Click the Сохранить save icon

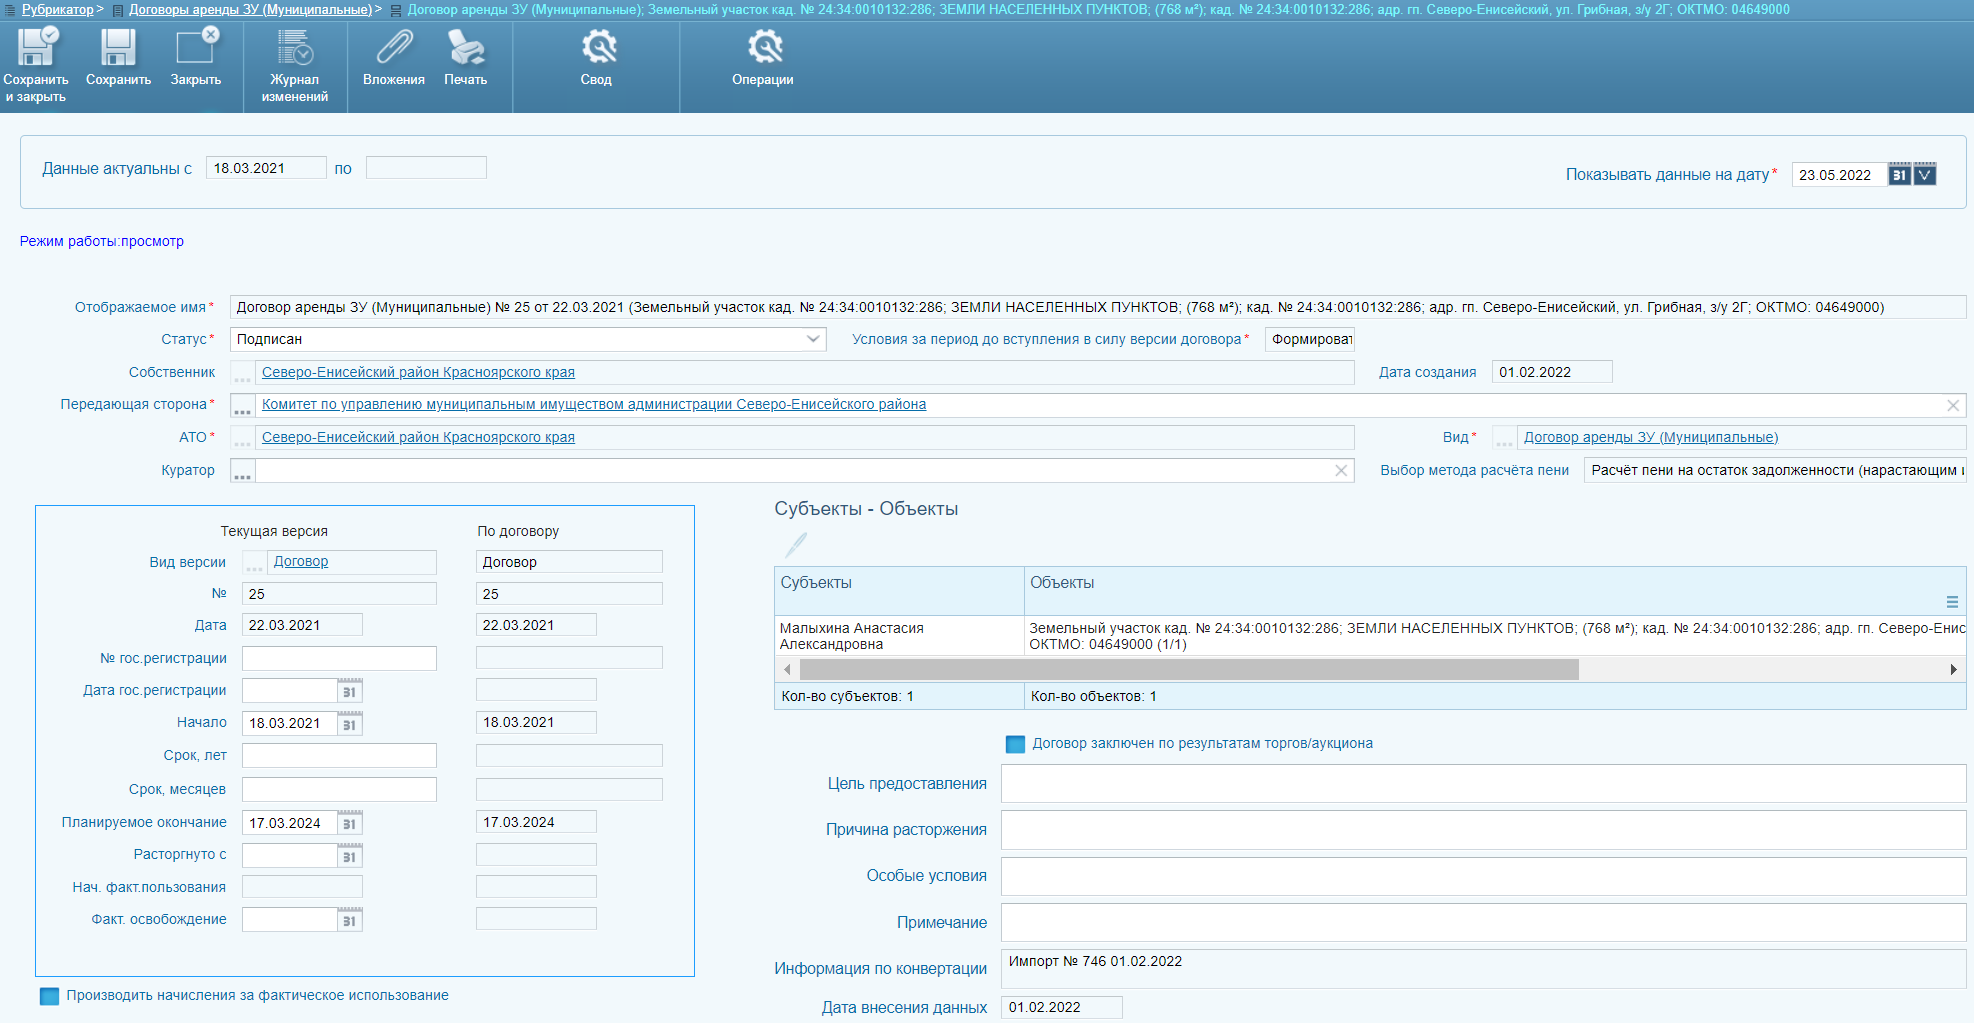pos(118,48)
